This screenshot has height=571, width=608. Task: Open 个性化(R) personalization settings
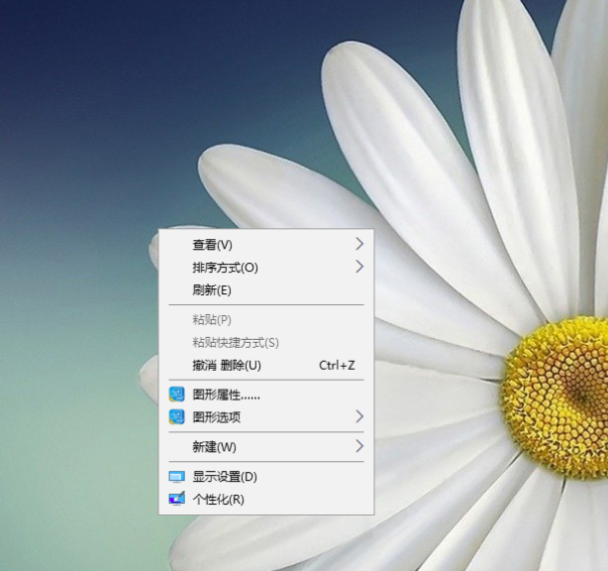pos(266,499)
